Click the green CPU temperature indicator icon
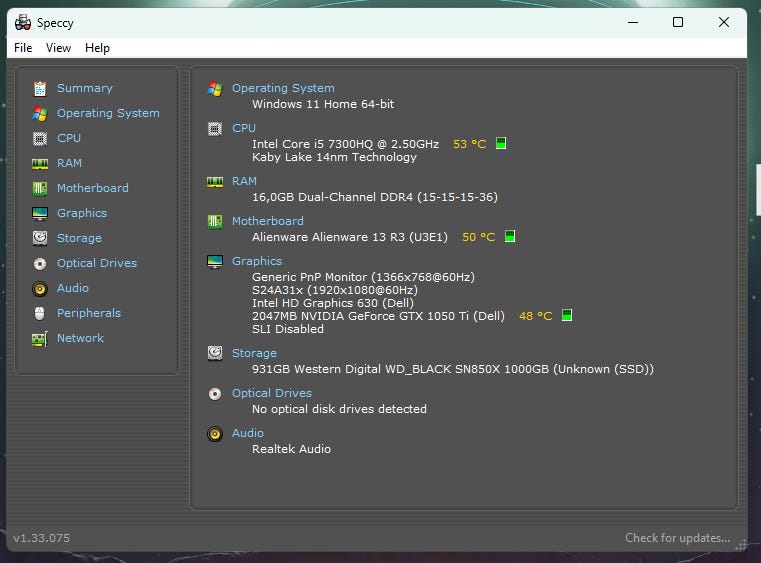The image size is (761, 563). (x=501, y=143)
